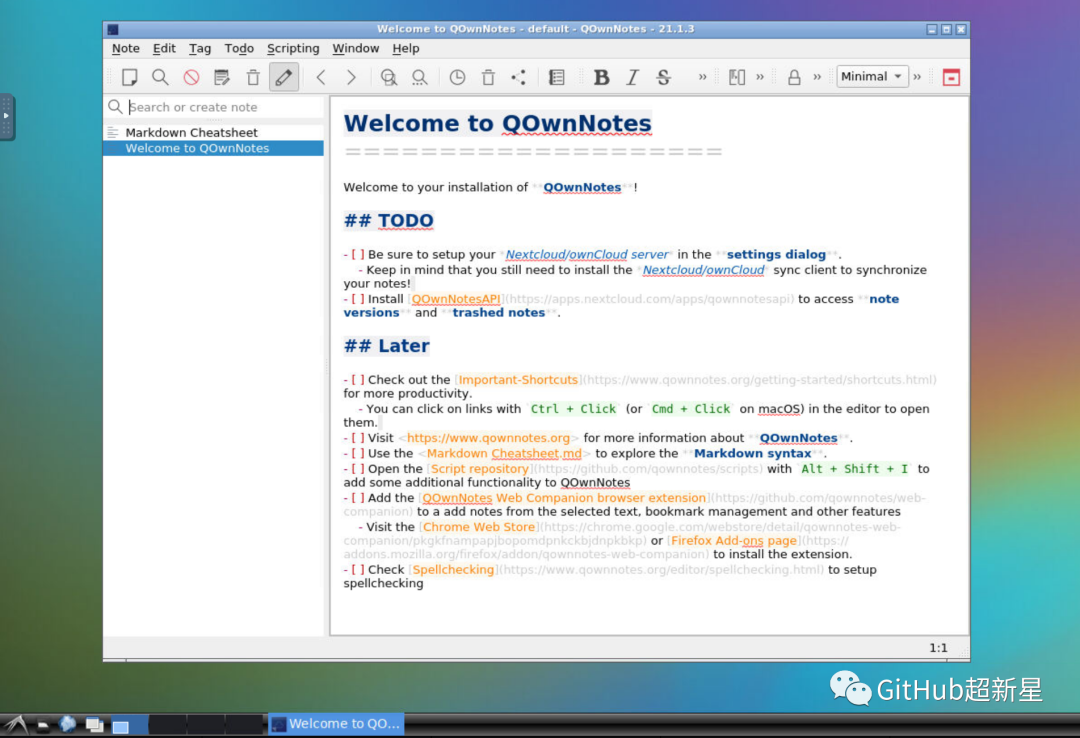Open https://www.qownnotes.org link in note
The width and height of the screenshot is (1080, 738).
point(488,438)
